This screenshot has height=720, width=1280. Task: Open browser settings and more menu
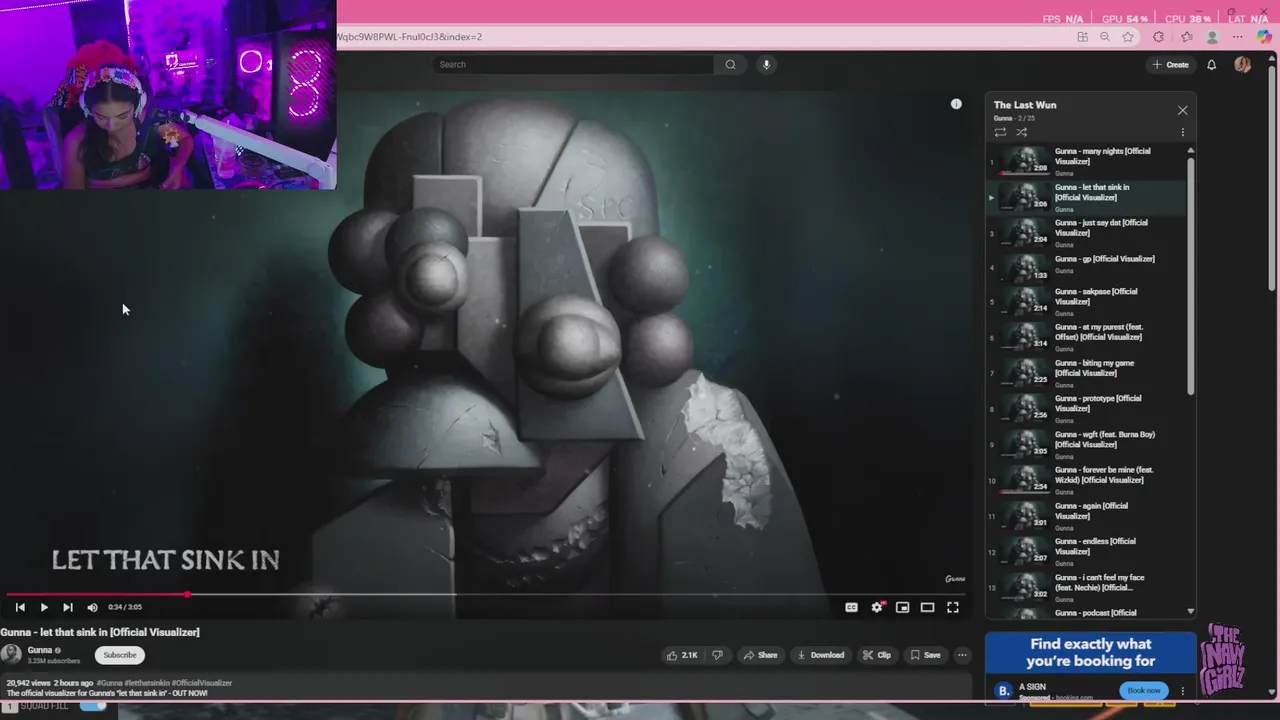[1239, 37]
